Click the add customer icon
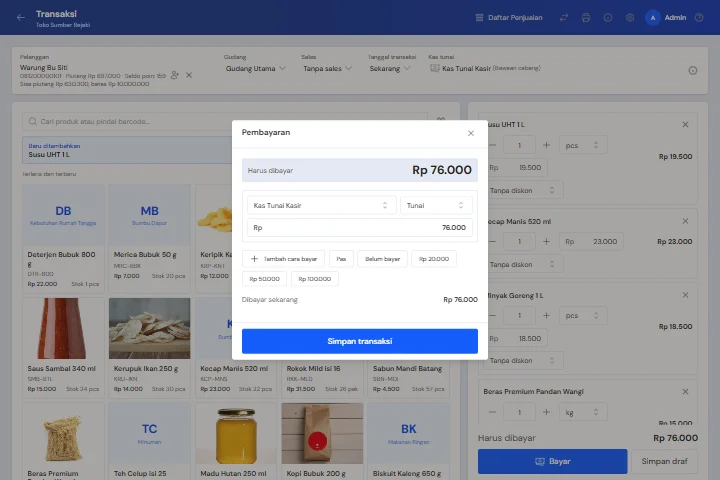 point(174,75)
